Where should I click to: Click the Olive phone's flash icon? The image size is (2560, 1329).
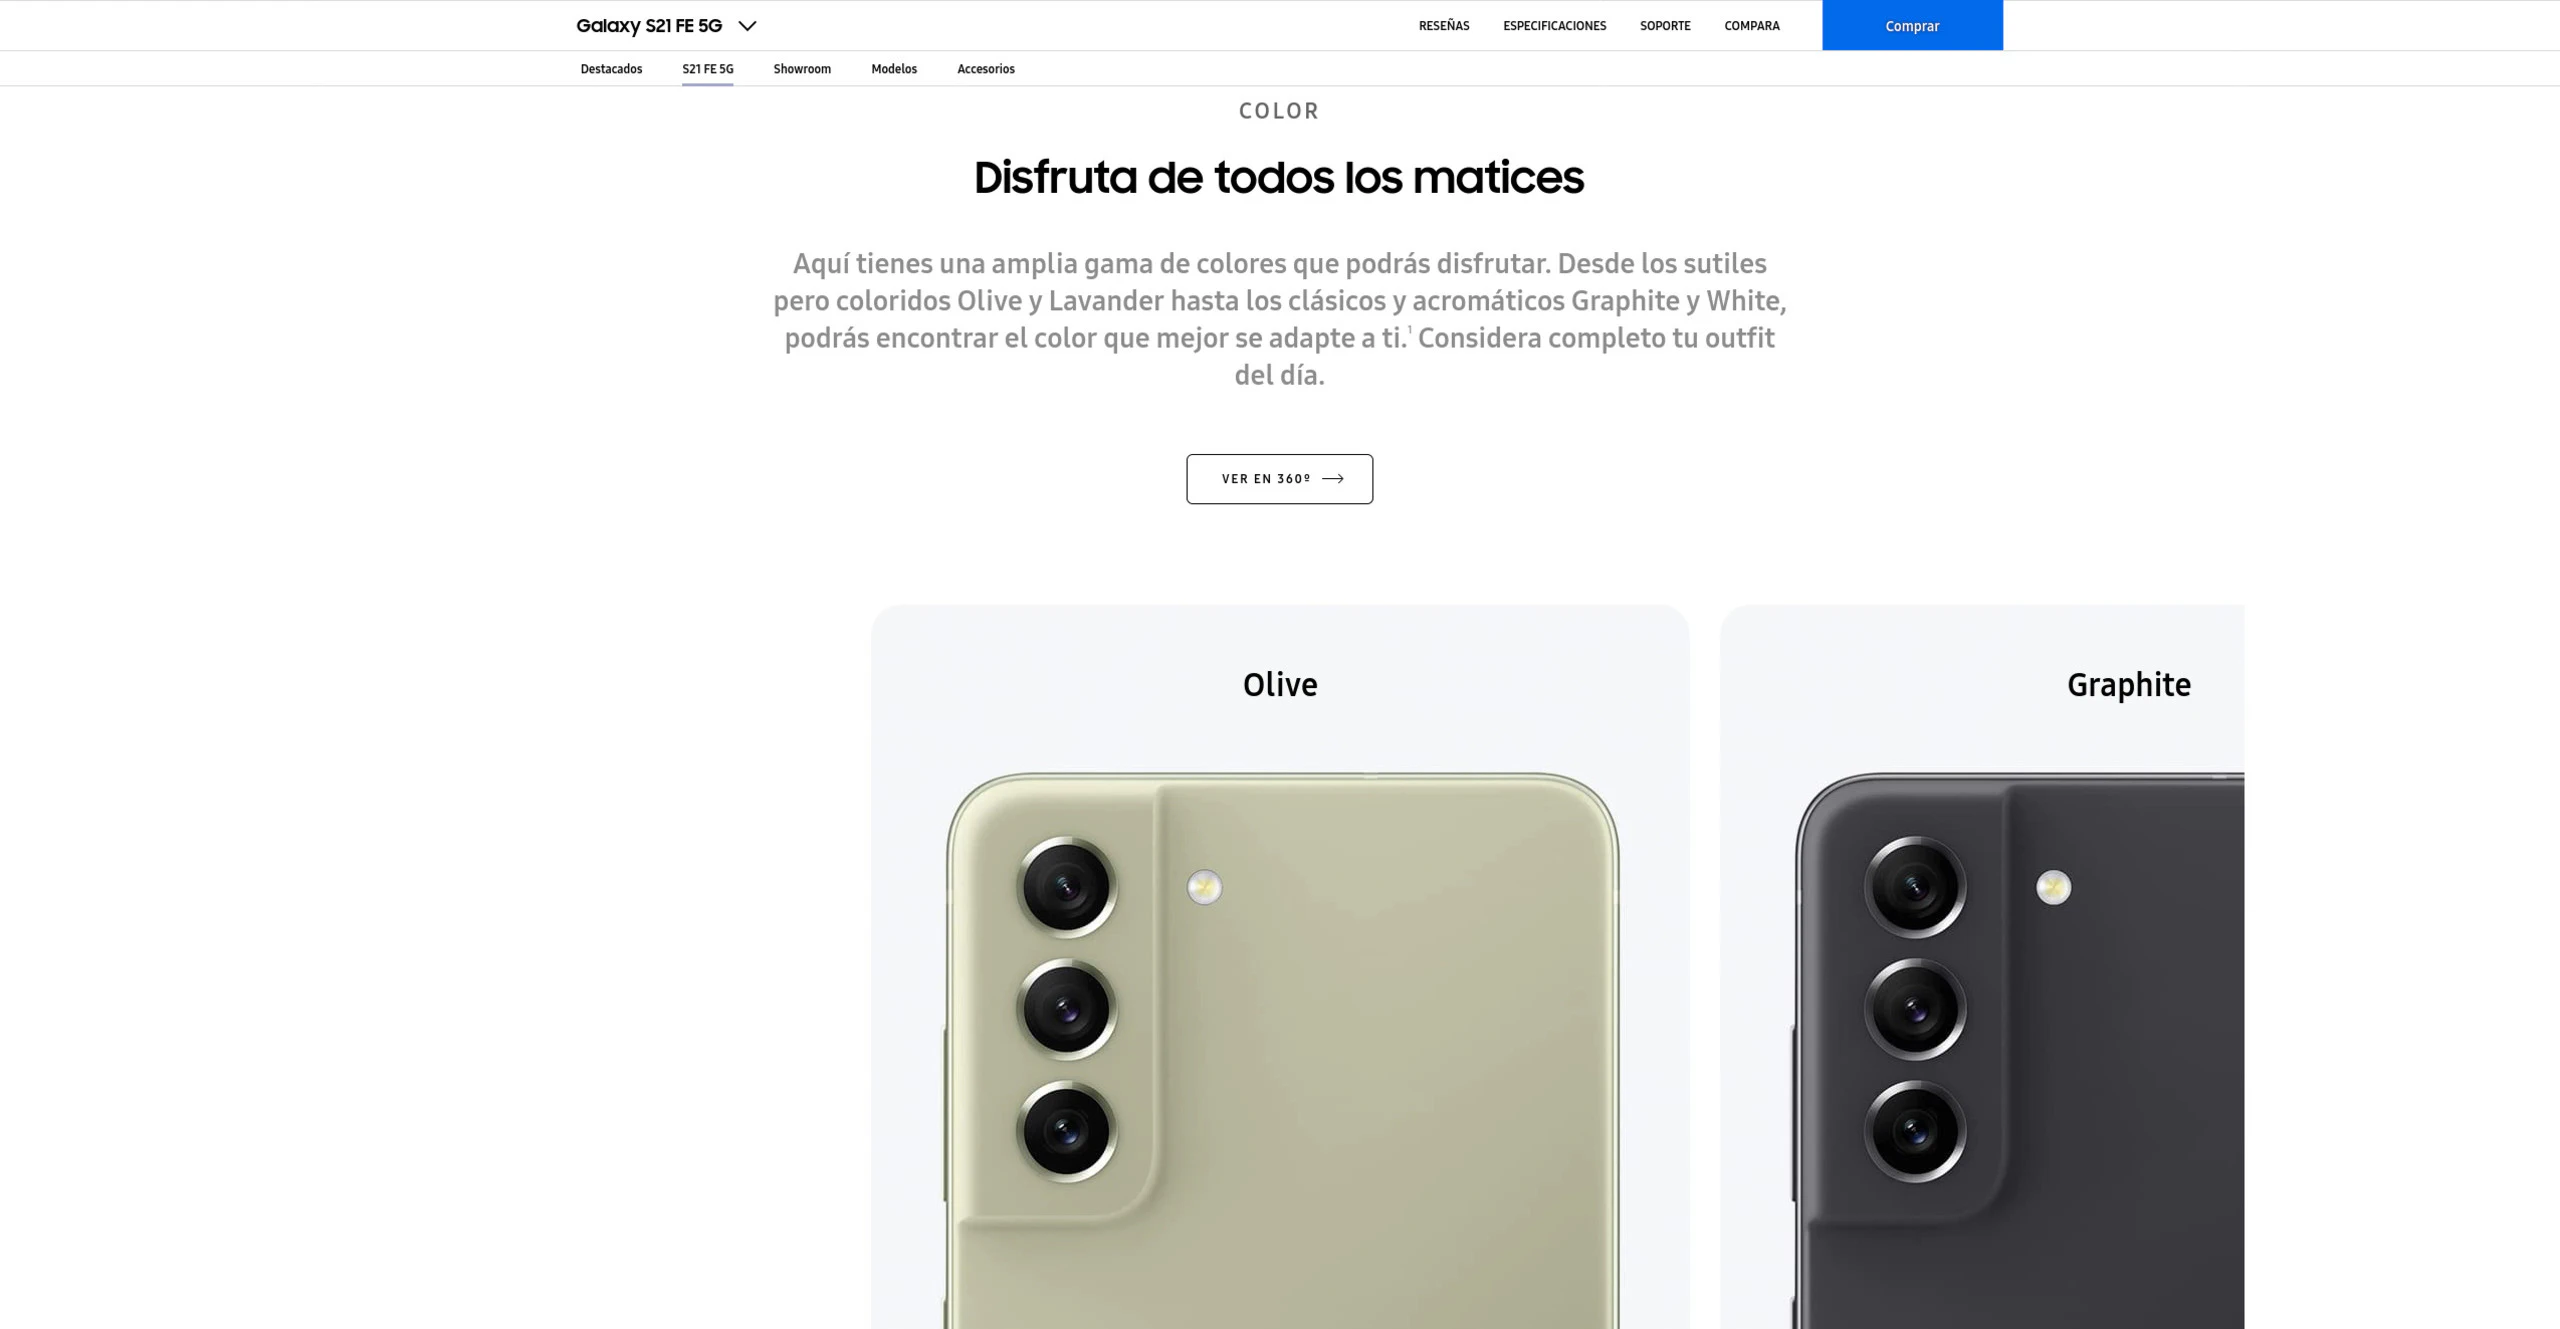click(1204, 887)
